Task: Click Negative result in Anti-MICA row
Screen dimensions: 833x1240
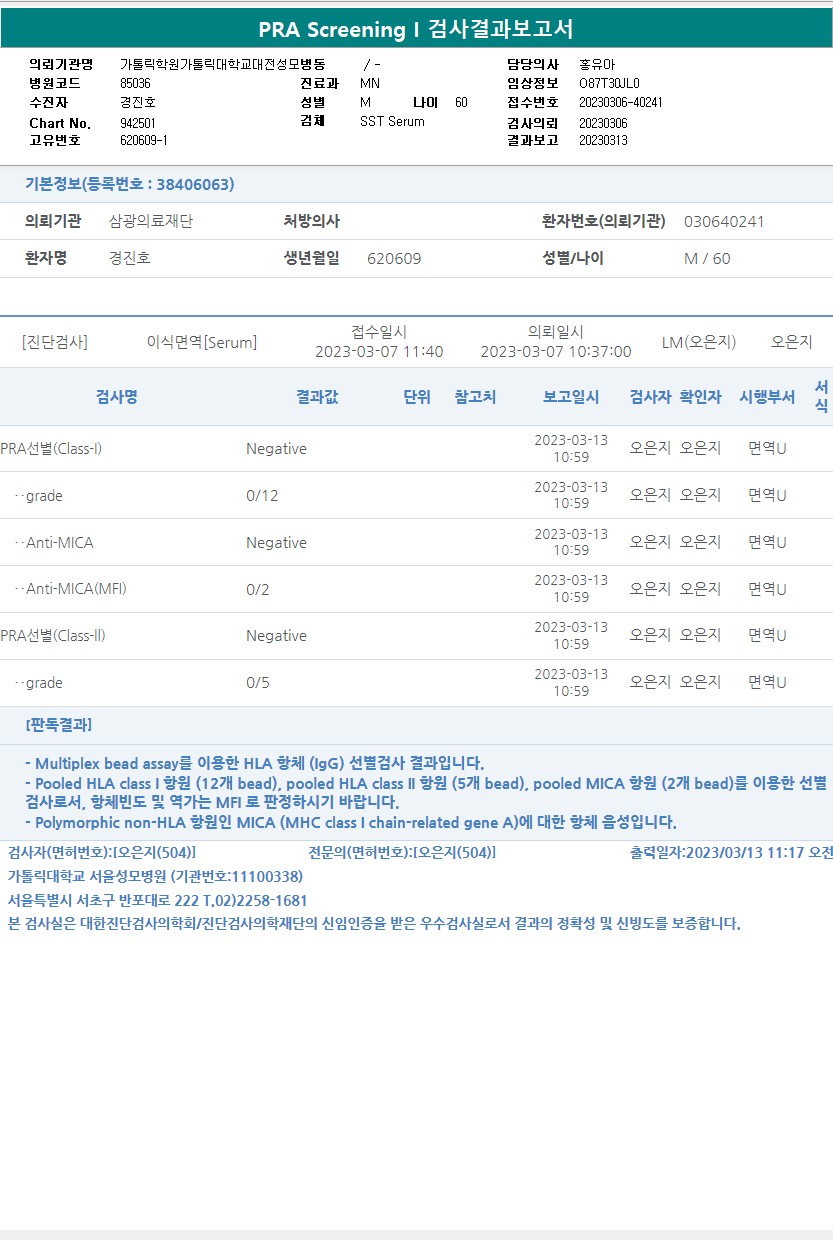Action: (x=276, y=542)
